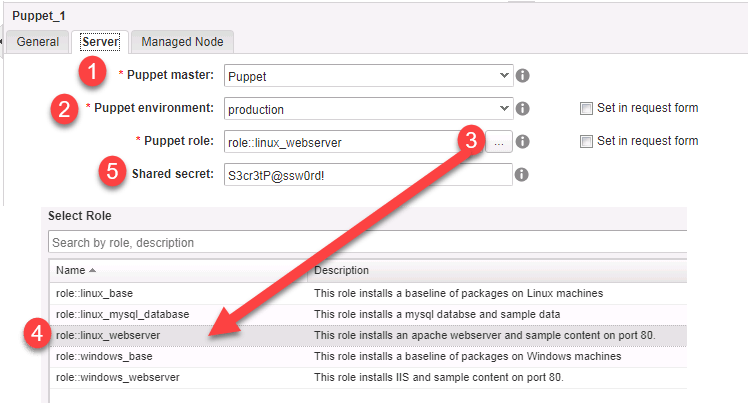Click info icon next to Puppet master
Screen dimensions: 752x403
tap(522, 75)
